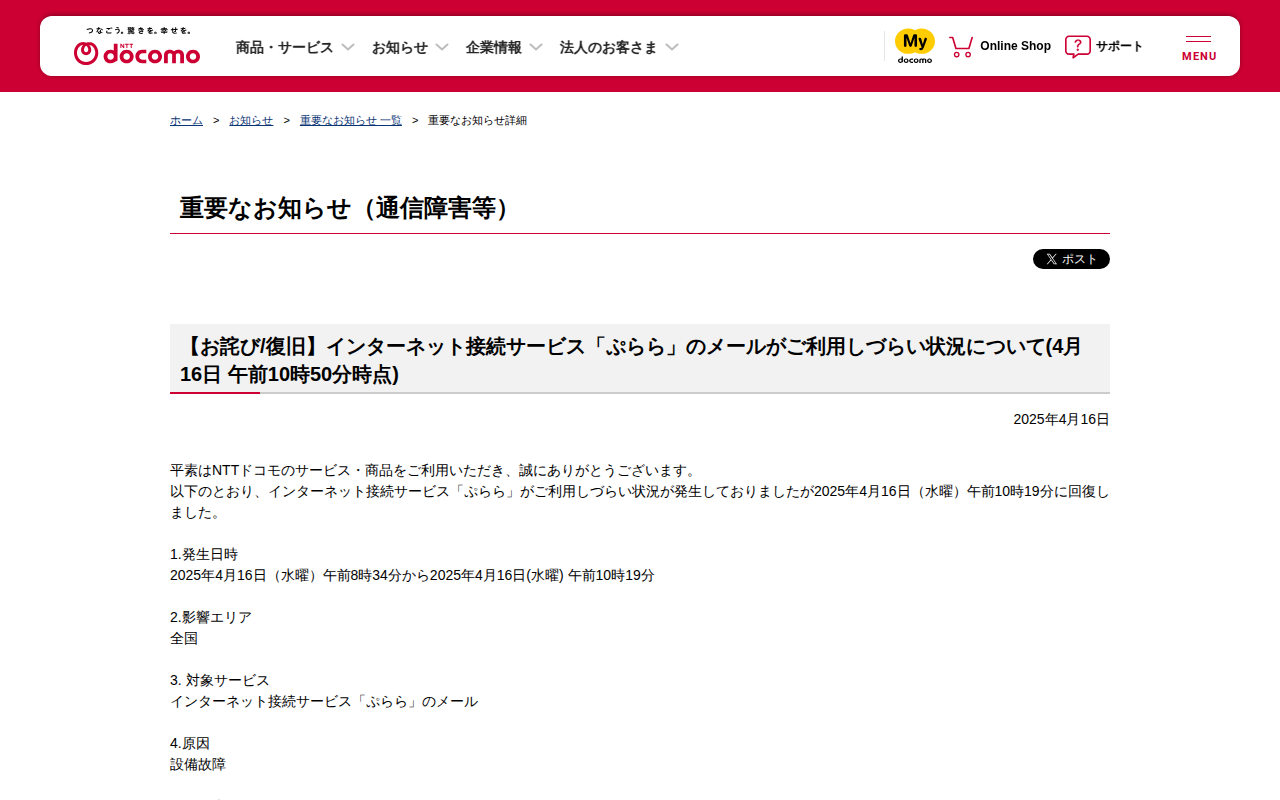Click the NTT docomo logo
Viewport: 1280px width, 800px height.
(137, 46)
